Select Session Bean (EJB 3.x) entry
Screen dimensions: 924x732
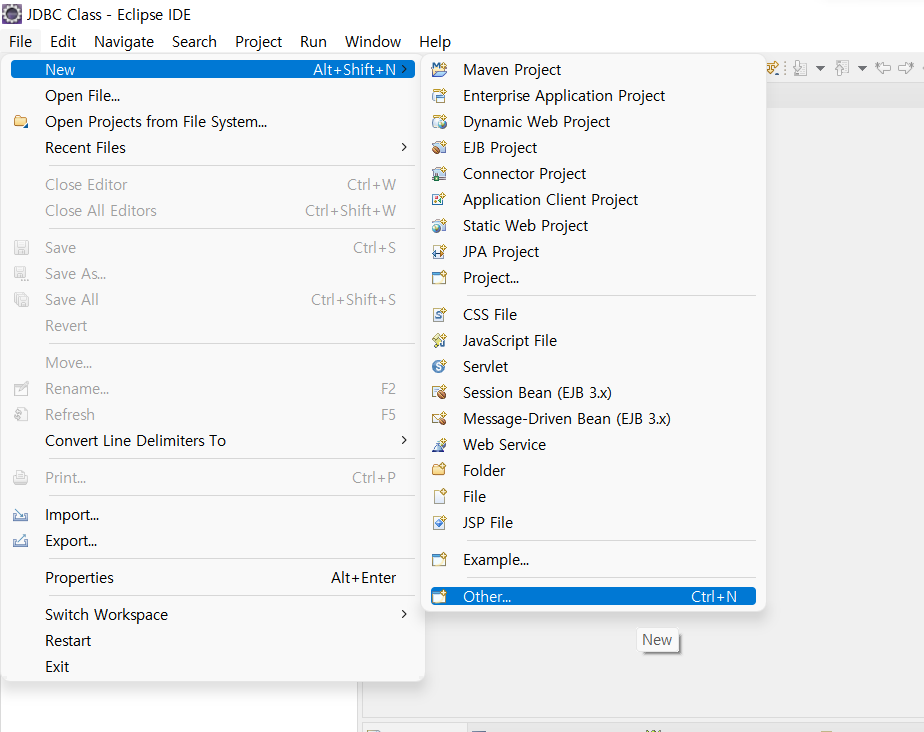click(593, 393)
